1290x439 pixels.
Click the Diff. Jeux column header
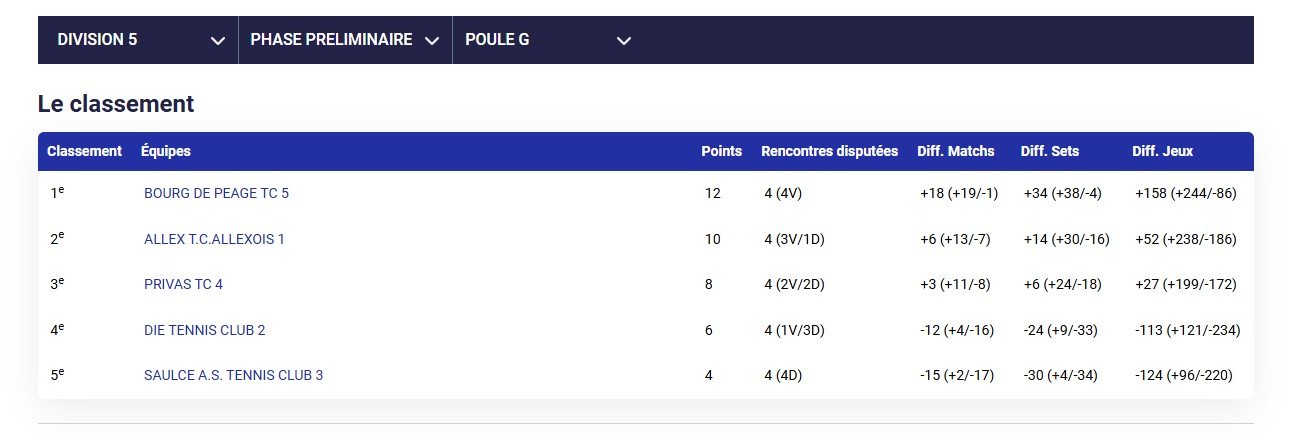(1162, 151)
